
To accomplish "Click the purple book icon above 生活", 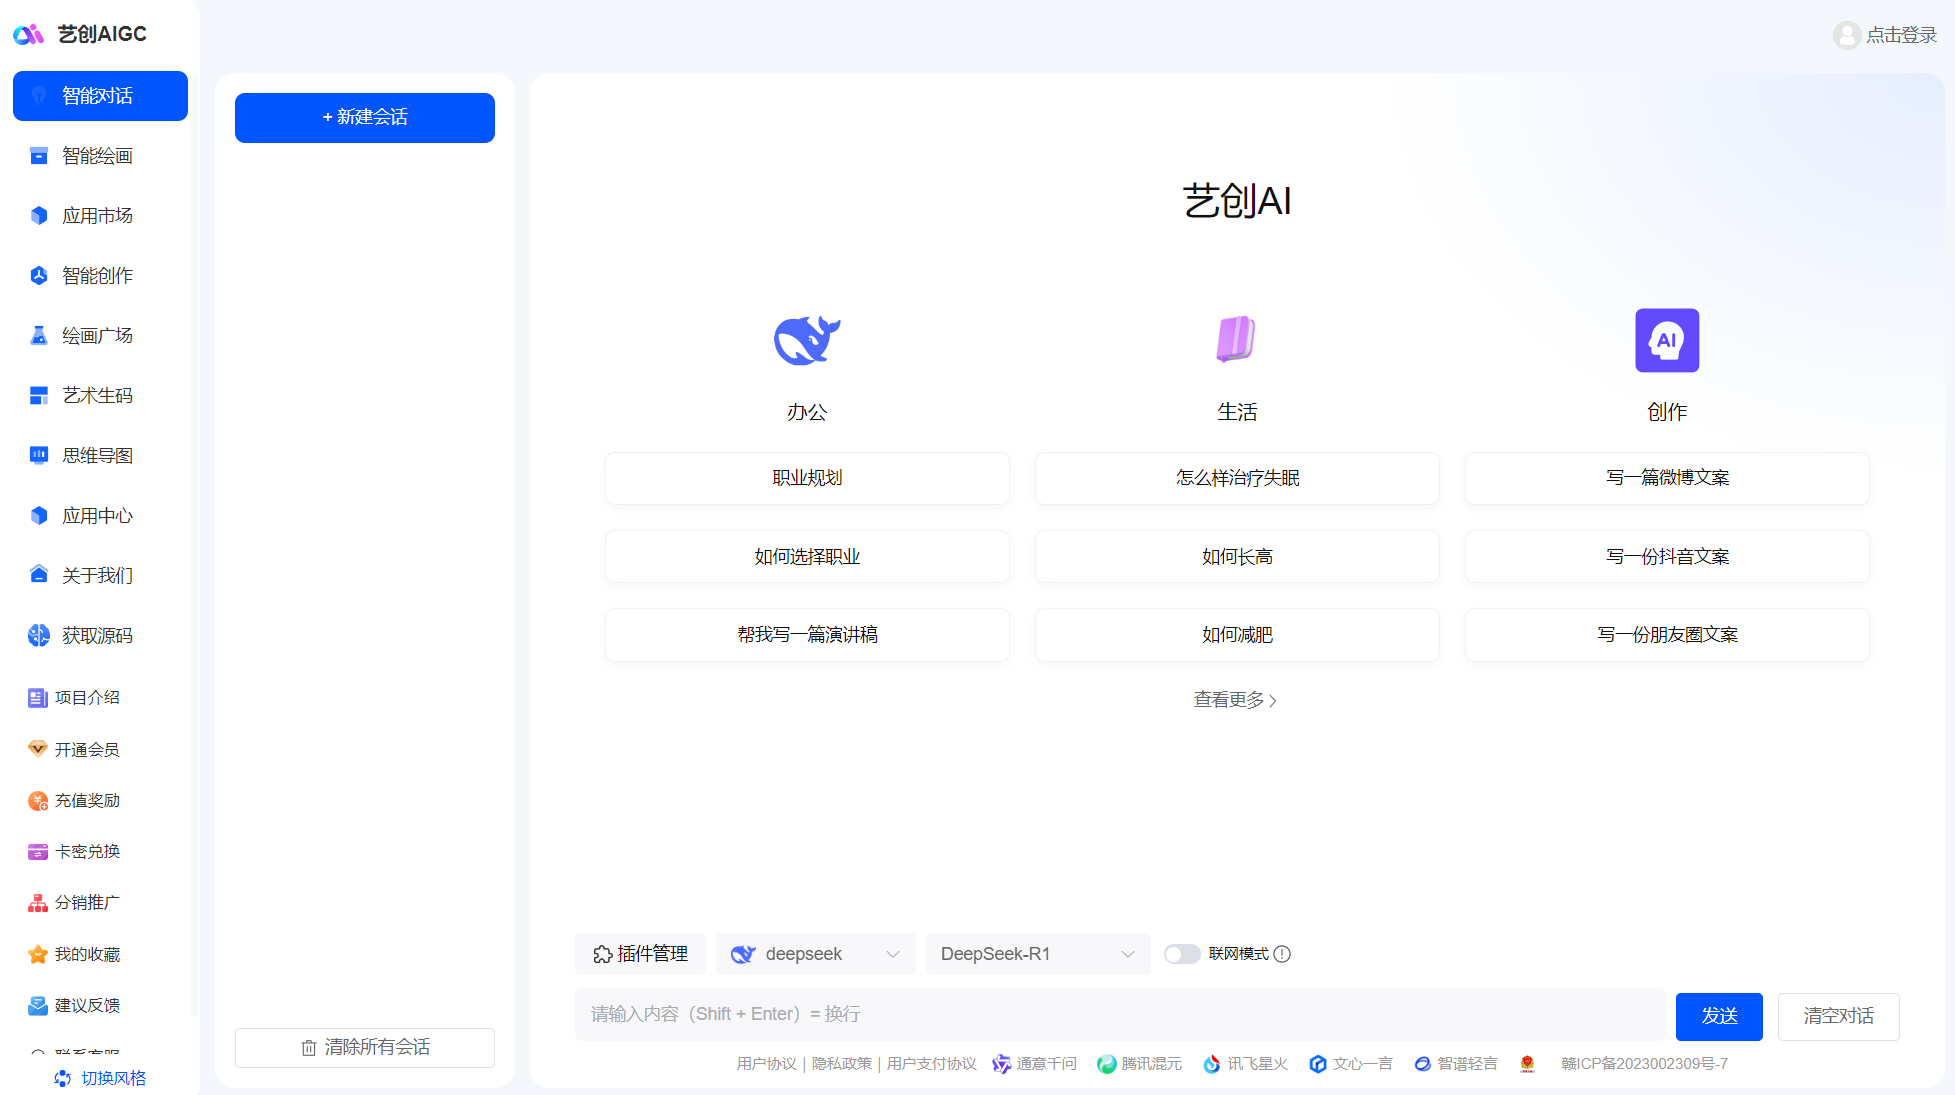I will (1236, 340).
